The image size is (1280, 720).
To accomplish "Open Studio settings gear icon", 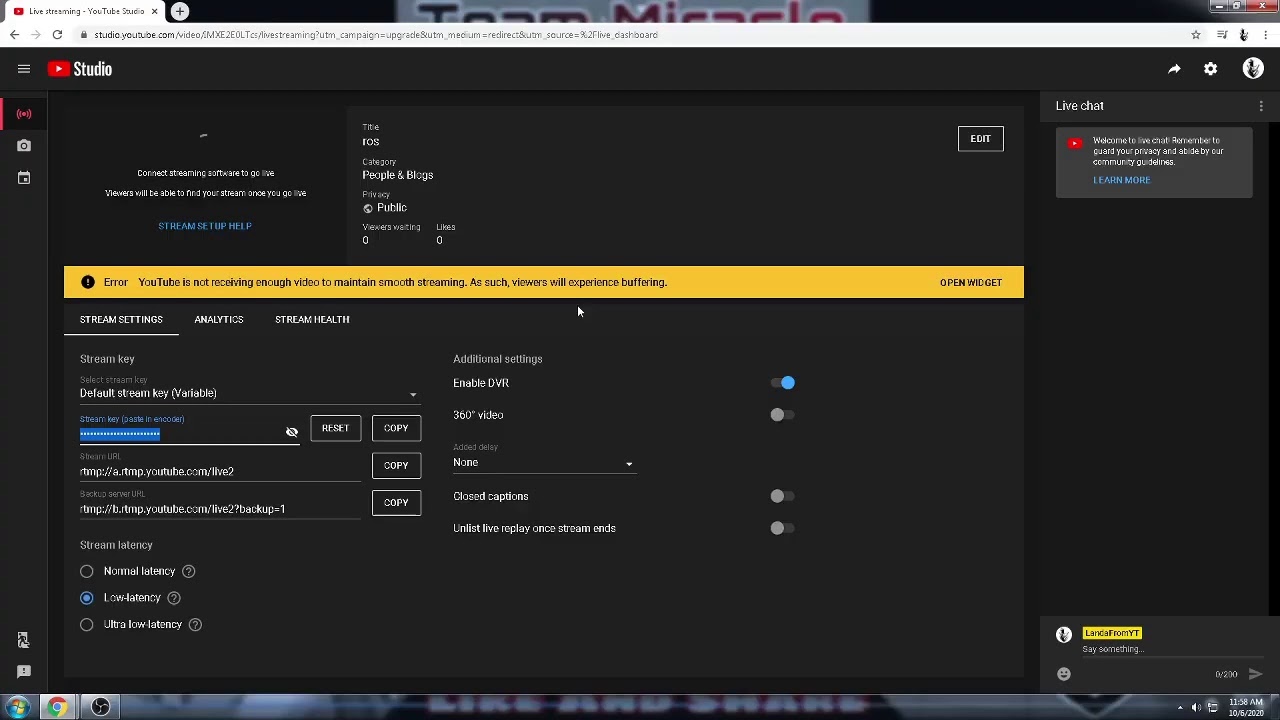I will point(1210,69).
